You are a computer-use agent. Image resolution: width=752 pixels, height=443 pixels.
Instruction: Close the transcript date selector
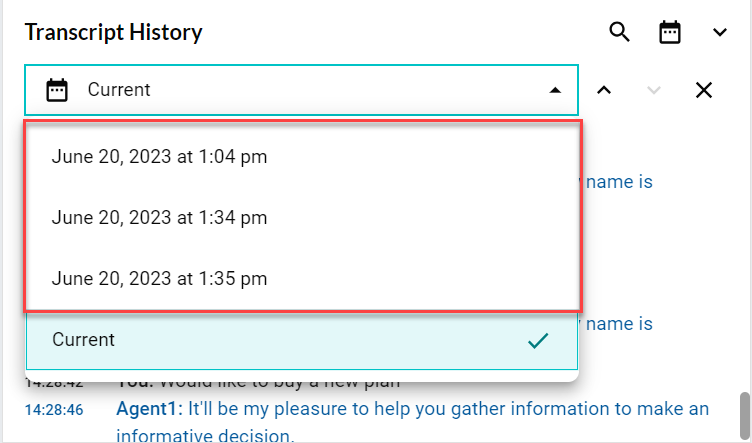pyautogui.click(x=704, y=90)
